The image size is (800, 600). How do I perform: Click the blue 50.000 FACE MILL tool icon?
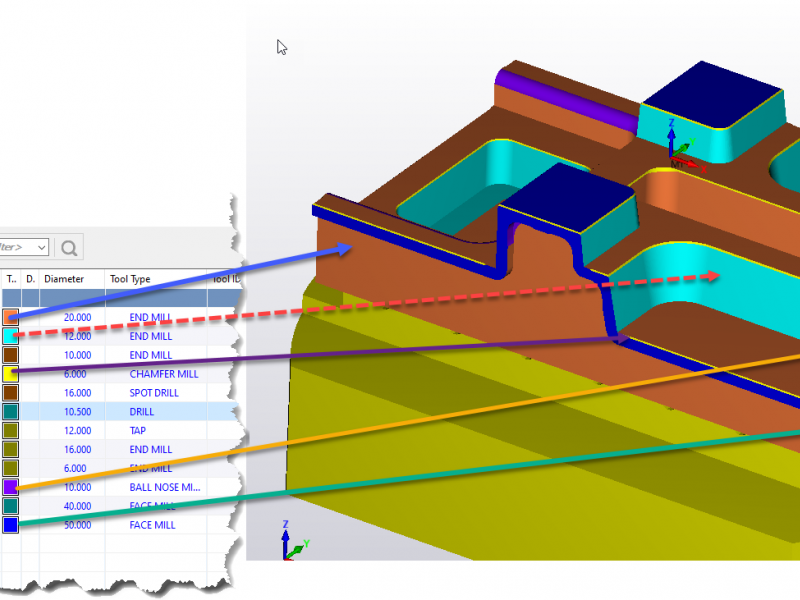point(12,525)
